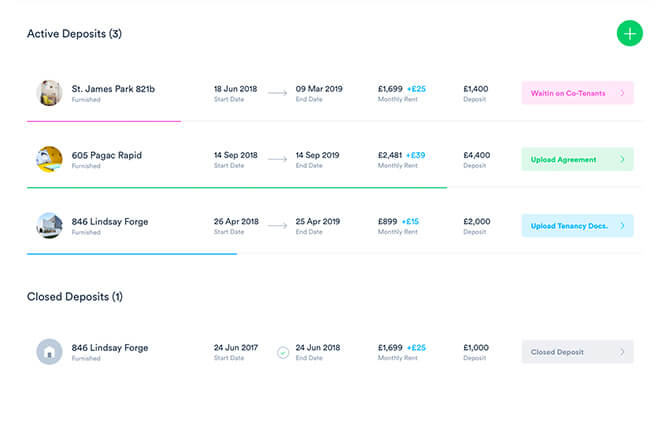The height and width of the screenshot is (430, 670).
Task: Expand chevron on Upload Agreement
Action: [622, 159]
